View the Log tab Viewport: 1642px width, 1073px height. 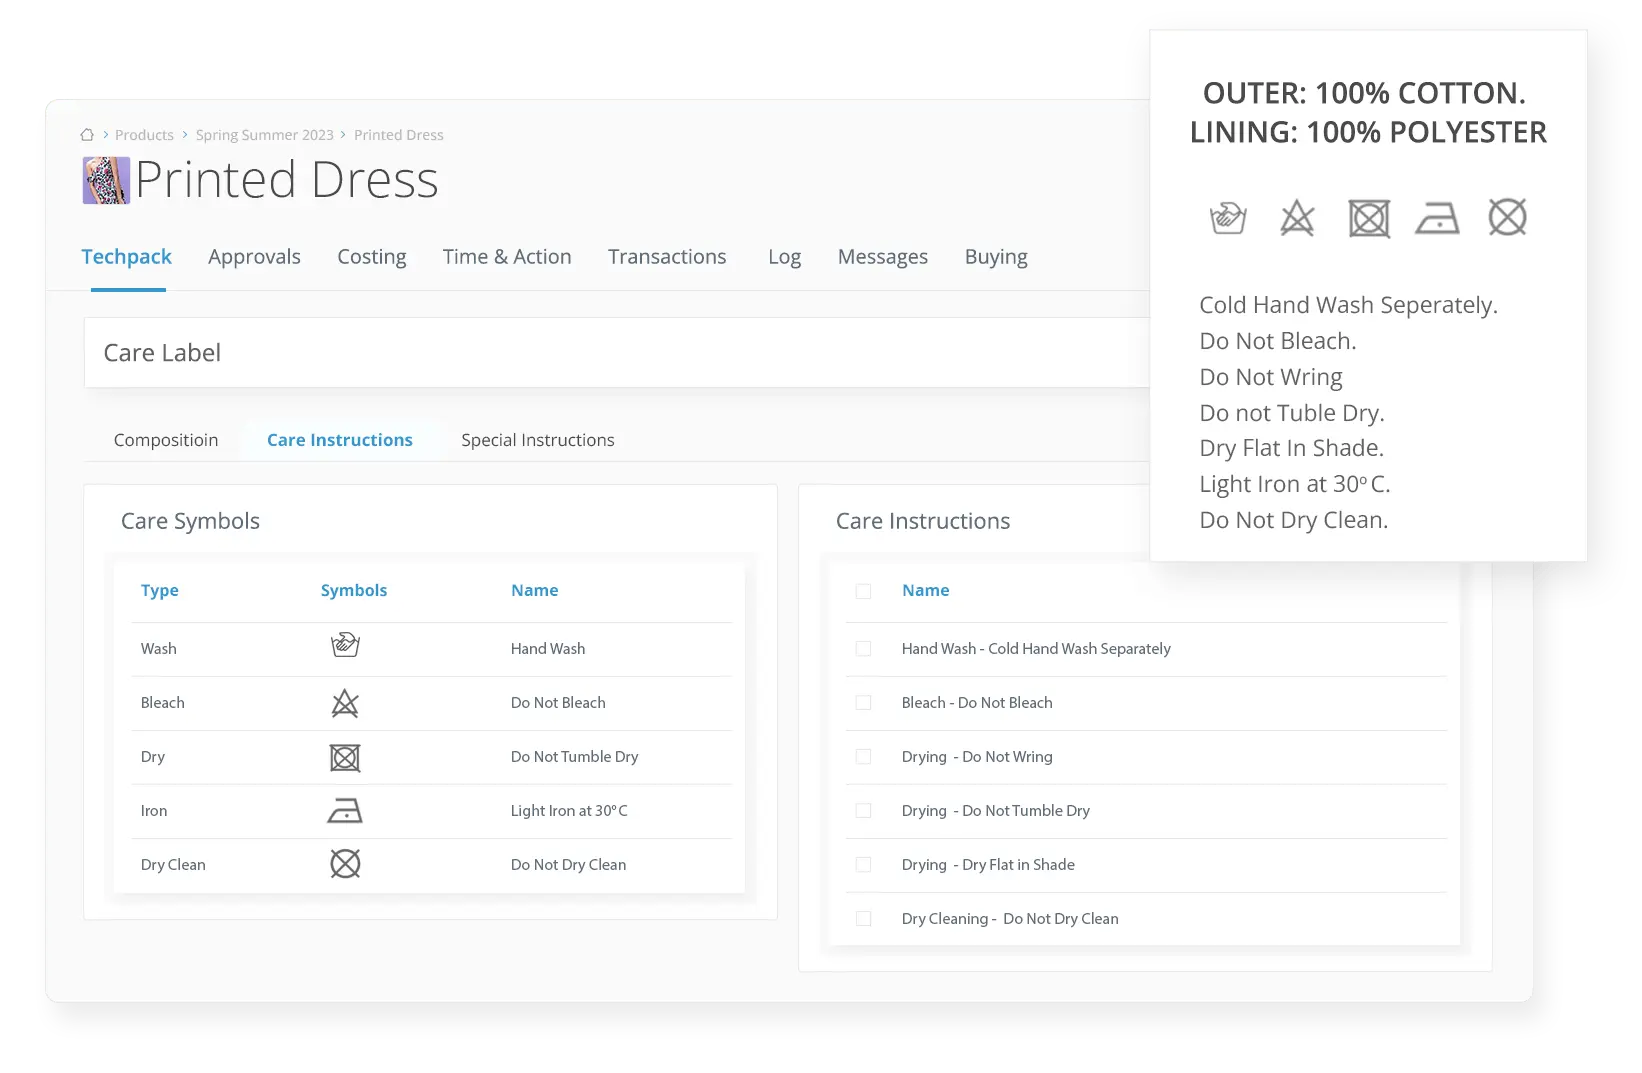[784, 257]
